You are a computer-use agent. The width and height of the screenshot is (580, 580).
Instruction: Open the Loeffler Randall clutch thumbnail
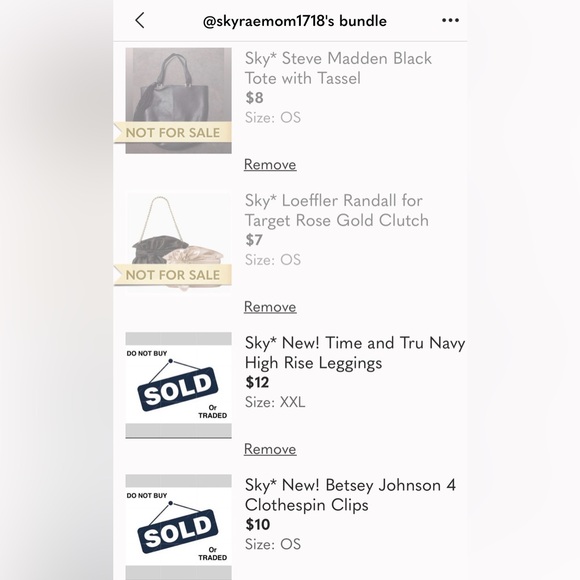(178, 243)
